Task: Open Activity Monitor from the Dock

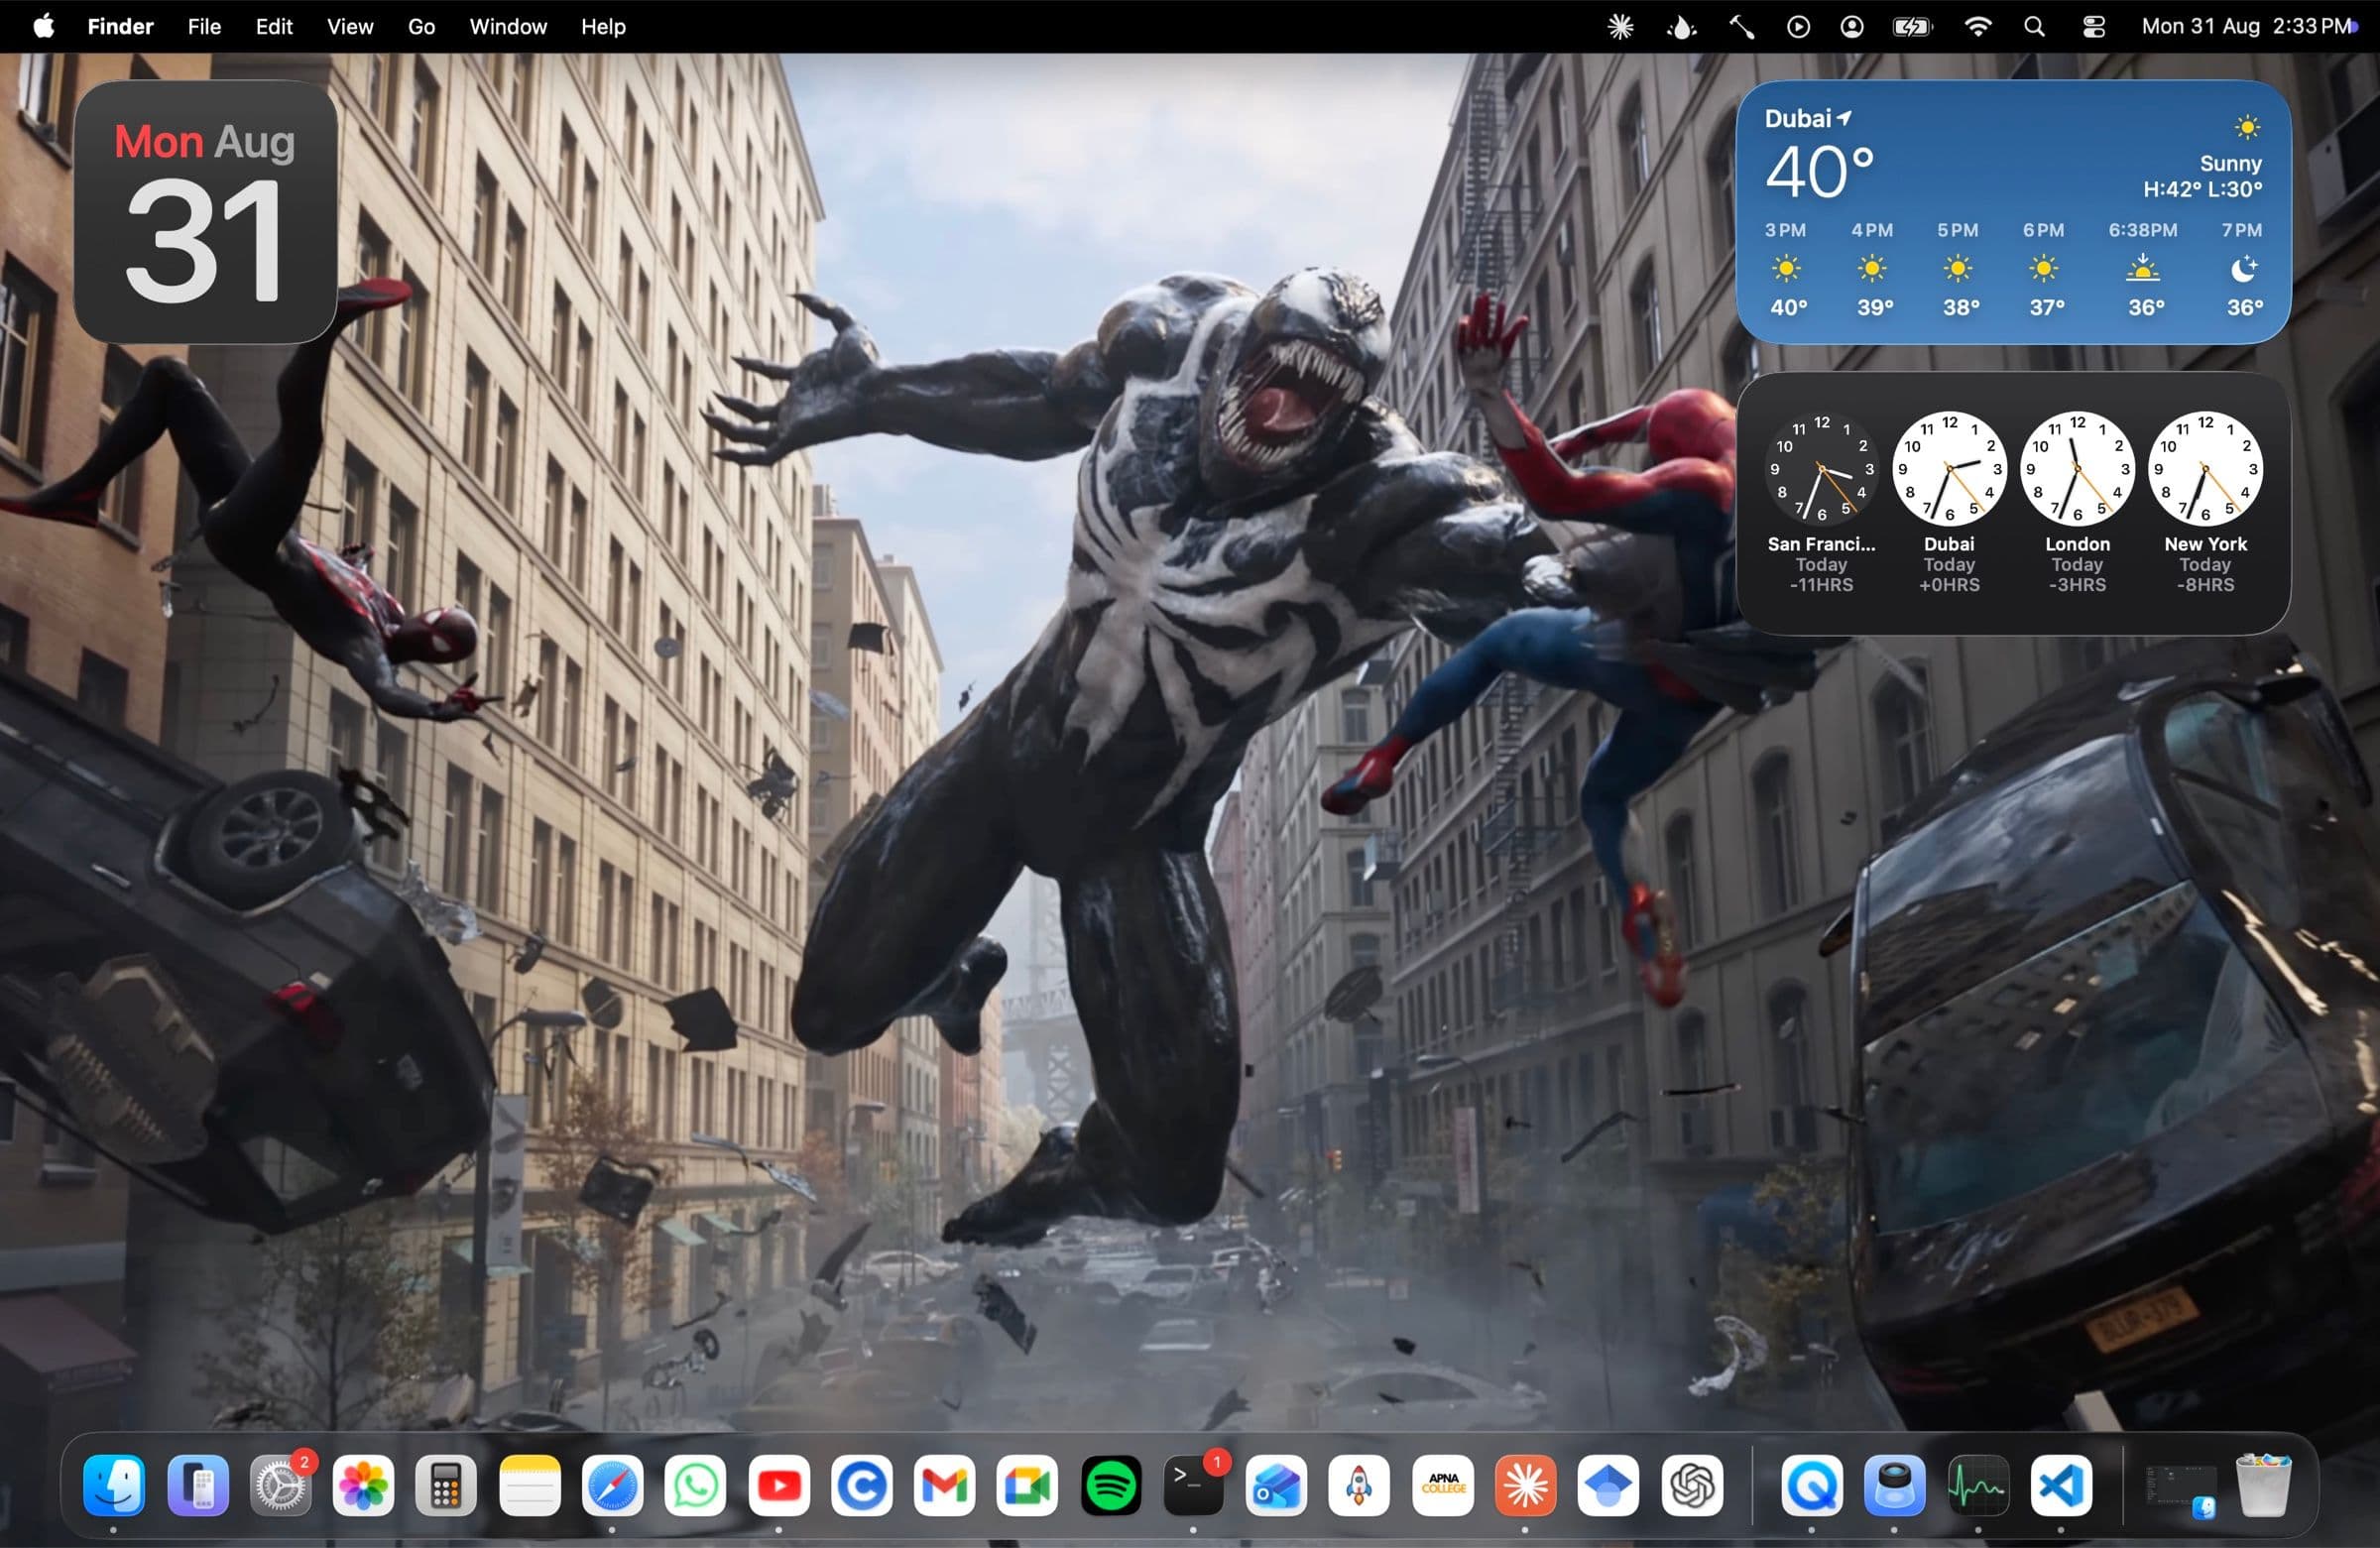Action: (x=1977, y=1485)
